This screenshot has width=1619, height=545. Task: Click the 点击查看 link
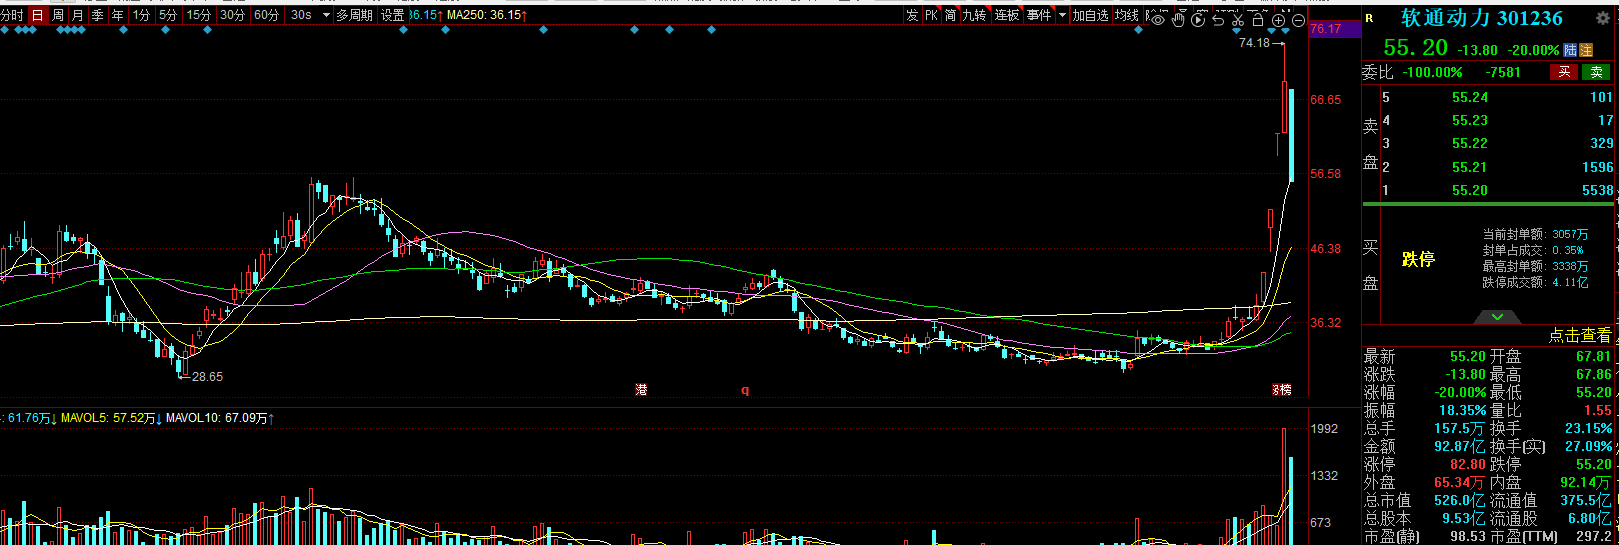[1580, 335]
